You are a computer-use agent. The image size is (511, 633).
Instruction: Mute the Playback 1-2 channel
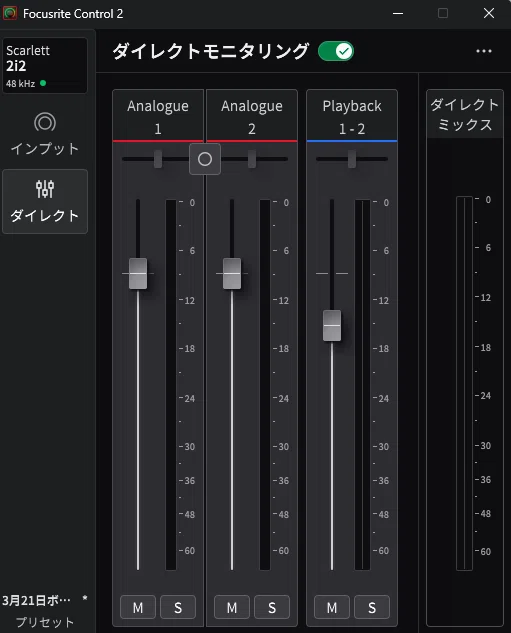pyautogui.click(x=332, y=607)
